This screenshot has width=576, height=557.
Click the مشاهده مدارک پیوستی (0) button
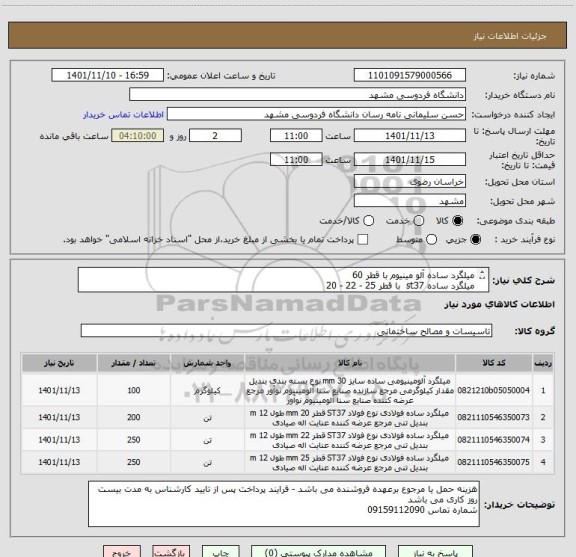tap(318, 551)
